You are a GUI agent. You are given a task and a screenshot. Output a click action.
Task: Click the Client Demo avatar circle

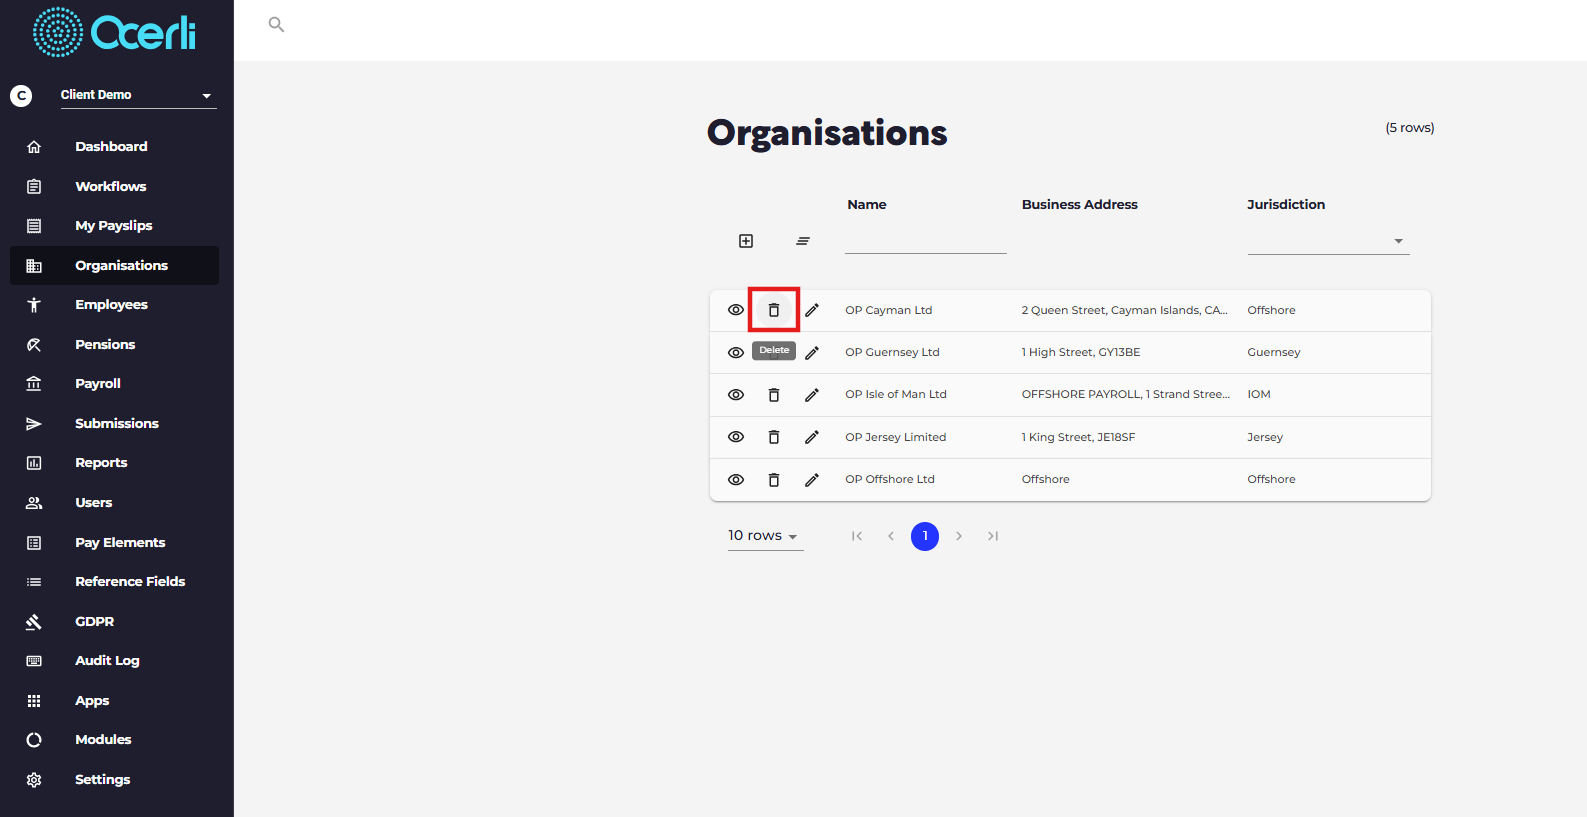click(x=21, y=96)
